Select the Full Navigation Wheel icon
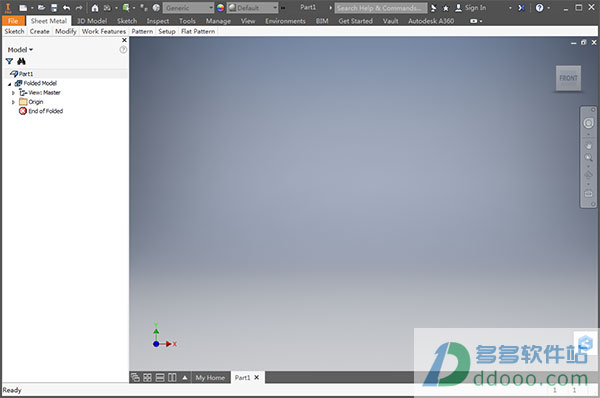The image size is (600, 398). pyautogui.click(x=588, y=123)
